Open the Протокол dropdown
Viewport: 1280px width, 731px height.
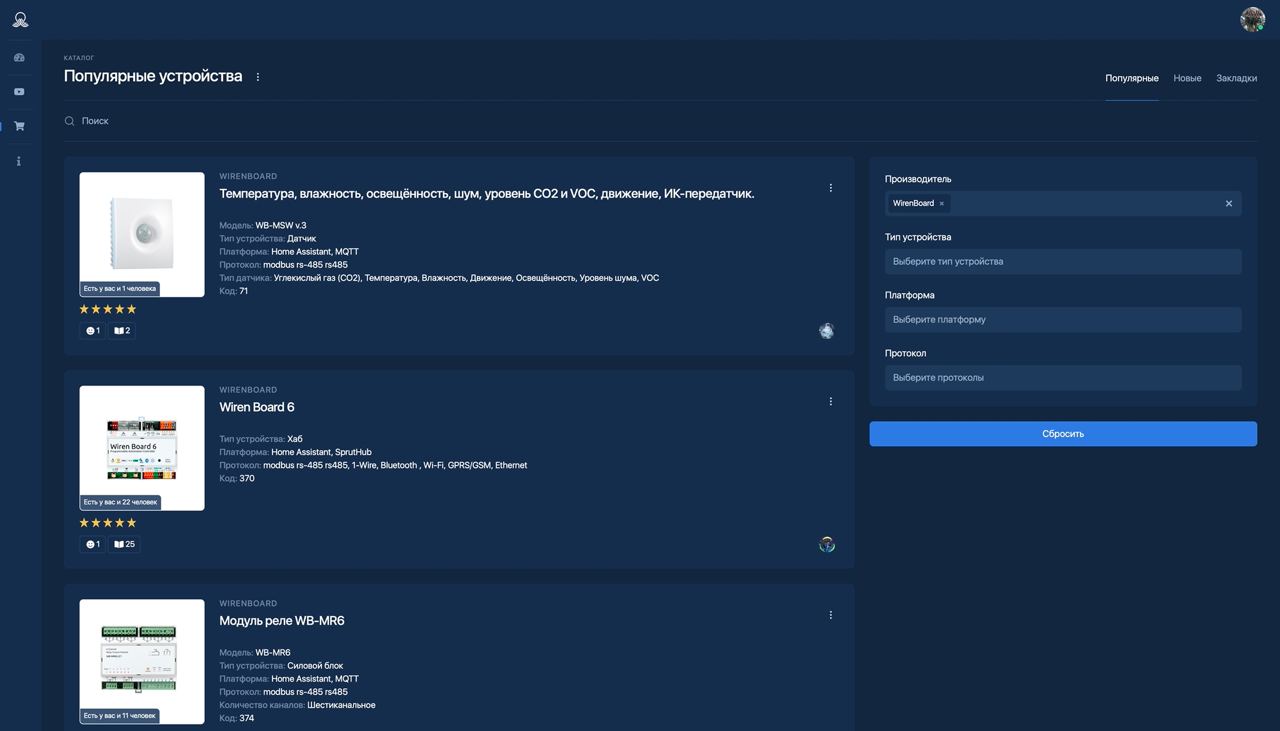(1063, 378)
